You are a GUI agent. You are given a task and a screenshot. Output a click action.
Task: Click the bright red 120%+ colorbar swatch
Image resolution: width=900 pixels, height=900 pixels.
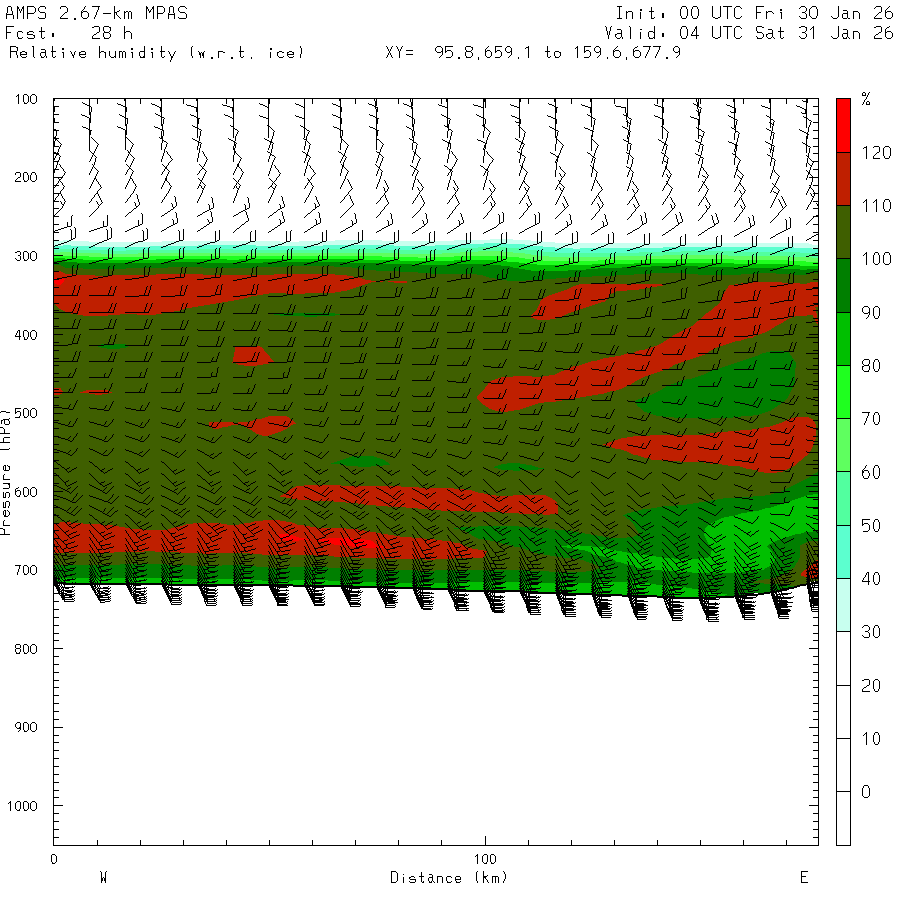click(843, 125)
